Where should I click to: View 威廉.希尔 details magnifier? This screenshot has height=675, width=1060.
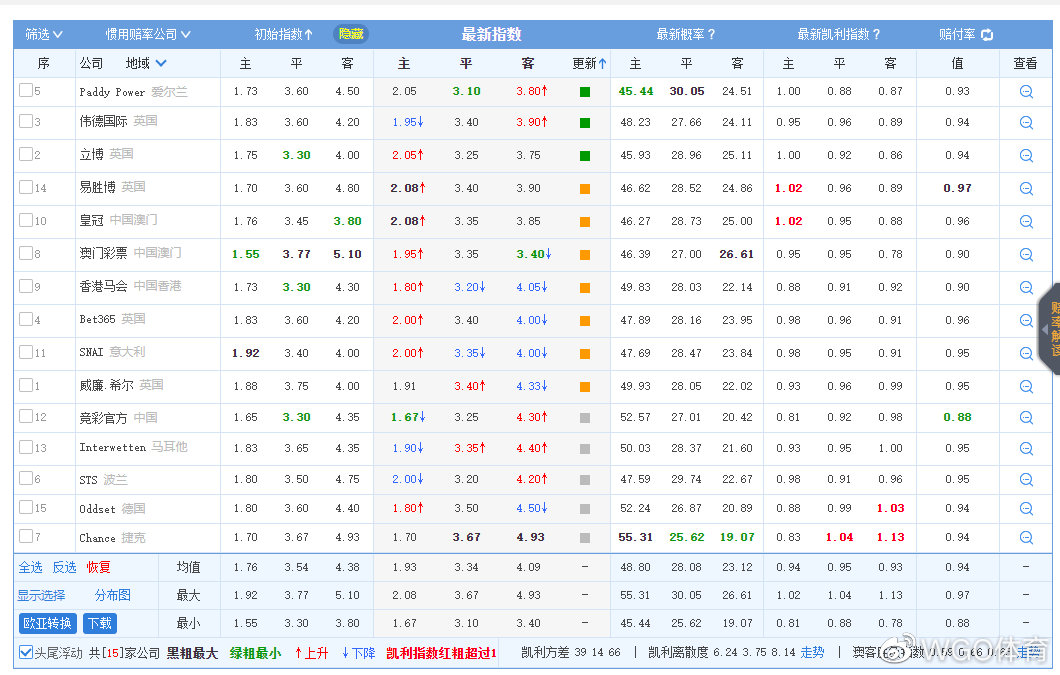coord(1026,386)
